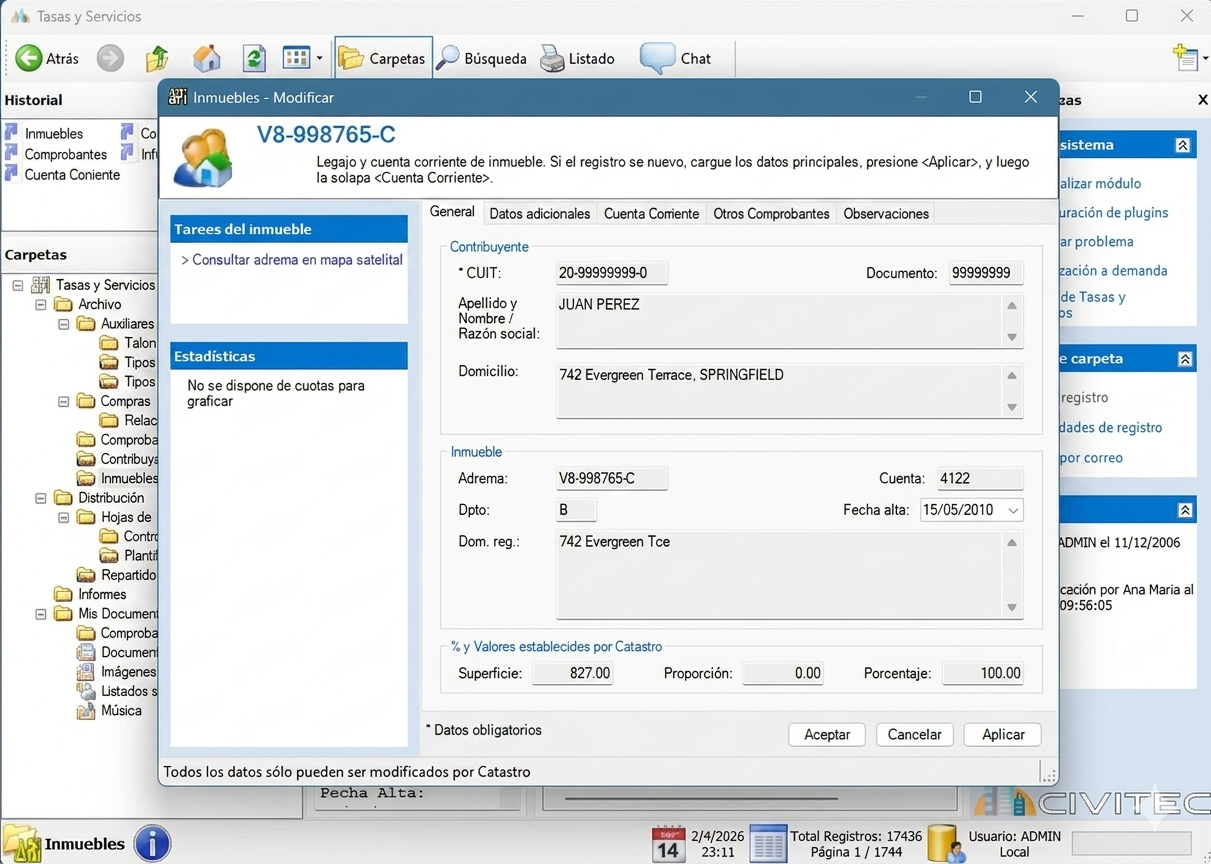Viewport: 1211px width, 864px height.
Task: Collapse the carpeta panel chevron
Action: 1185,359
